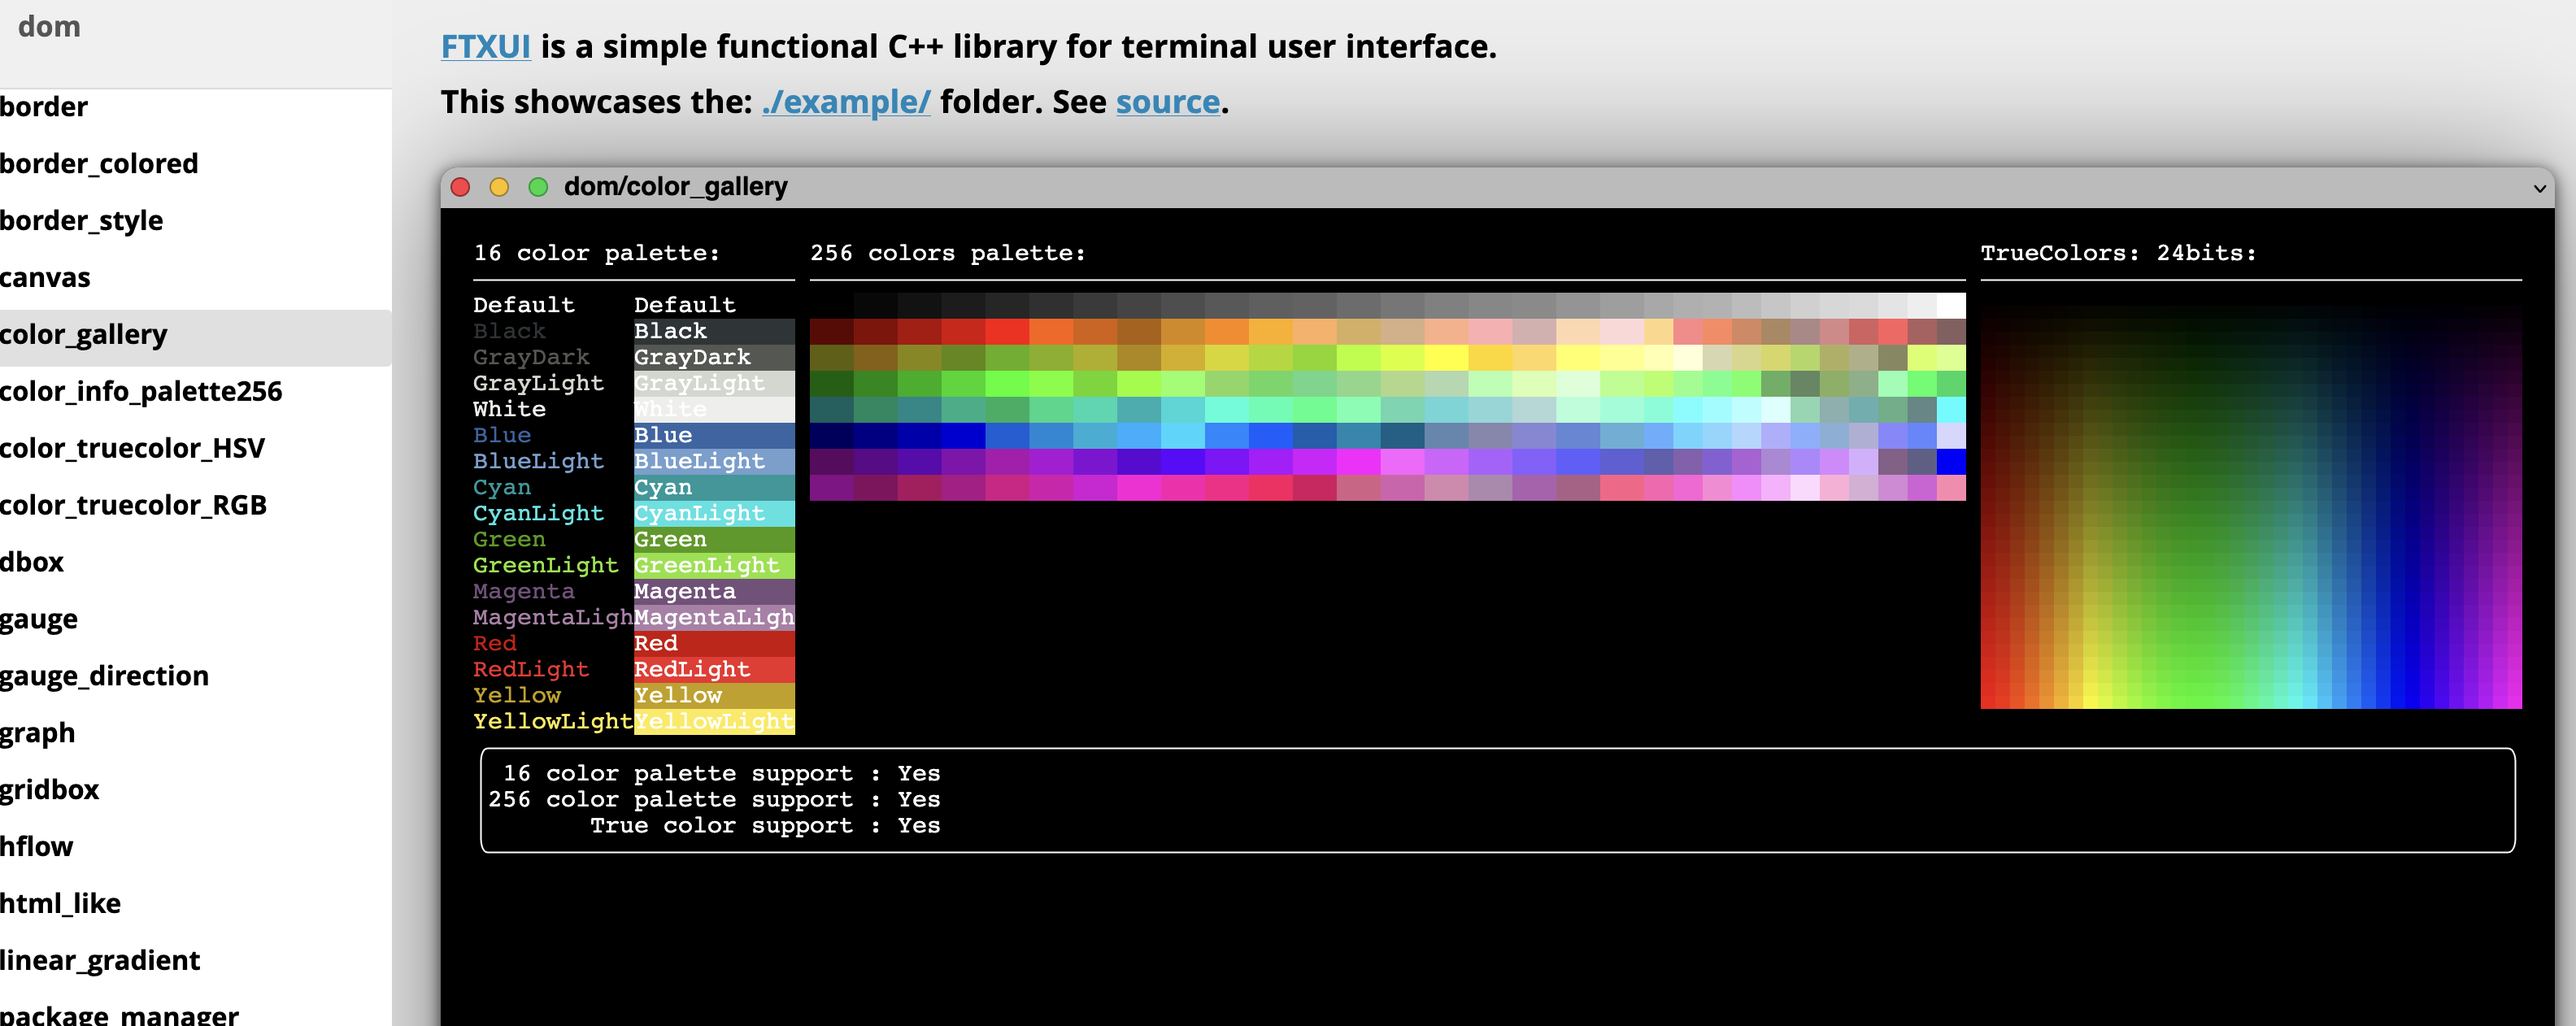Click the Magenta background swatch
Screen dimensions: 2576x1026
point(714,591)
